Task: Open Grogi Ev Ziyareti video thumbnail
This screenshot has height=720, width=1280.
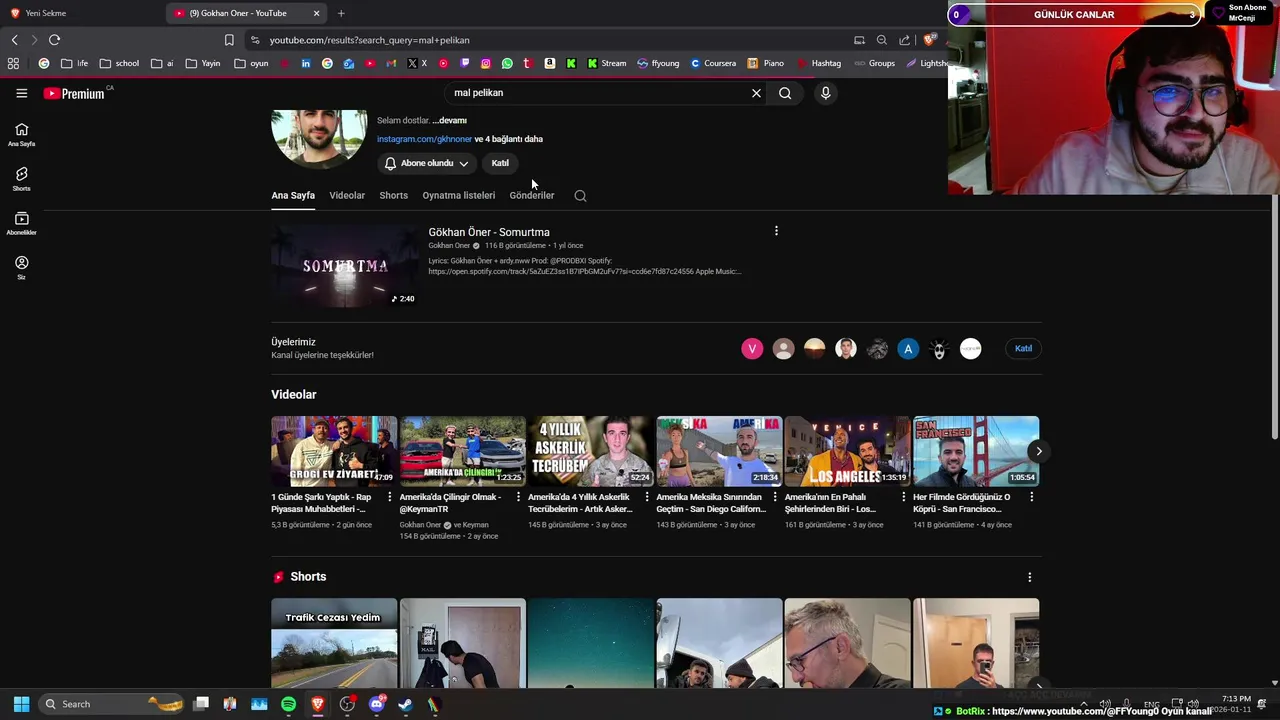Action: click(334, 451)
